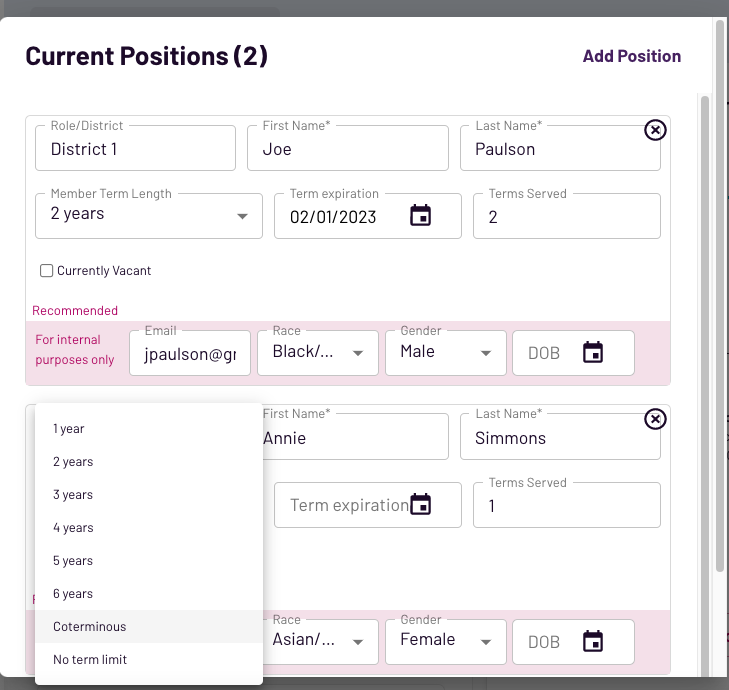Viewport: 729px width, 690px height.
Task: Click the Add Position link
Action: tap(631, 56)
